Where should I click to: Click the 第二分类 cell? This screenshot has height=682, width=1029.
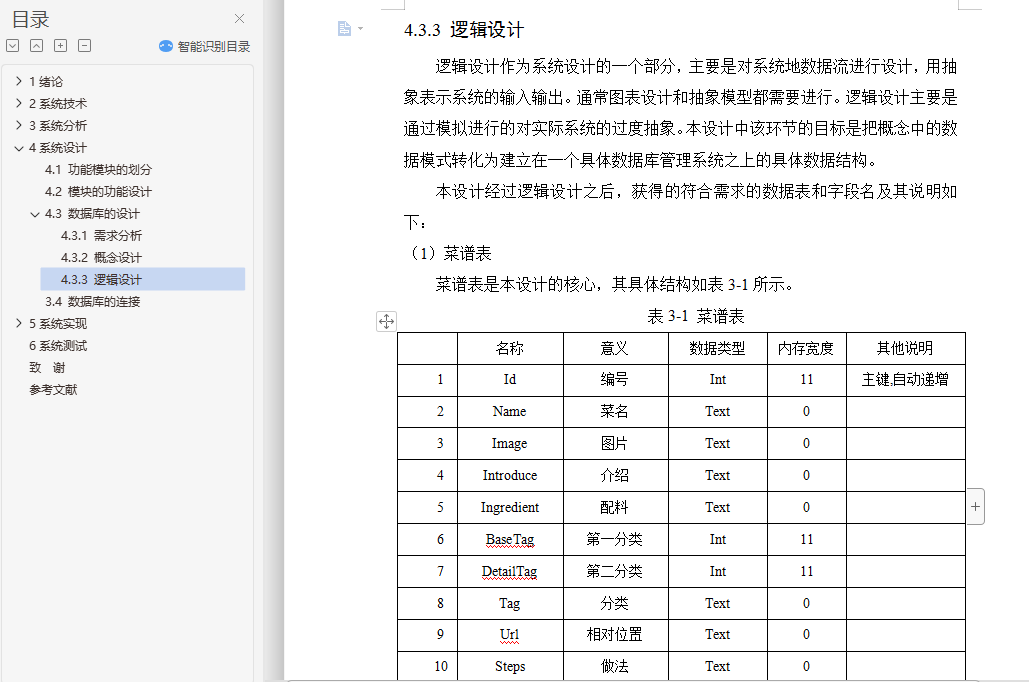[x=616, y=572]
